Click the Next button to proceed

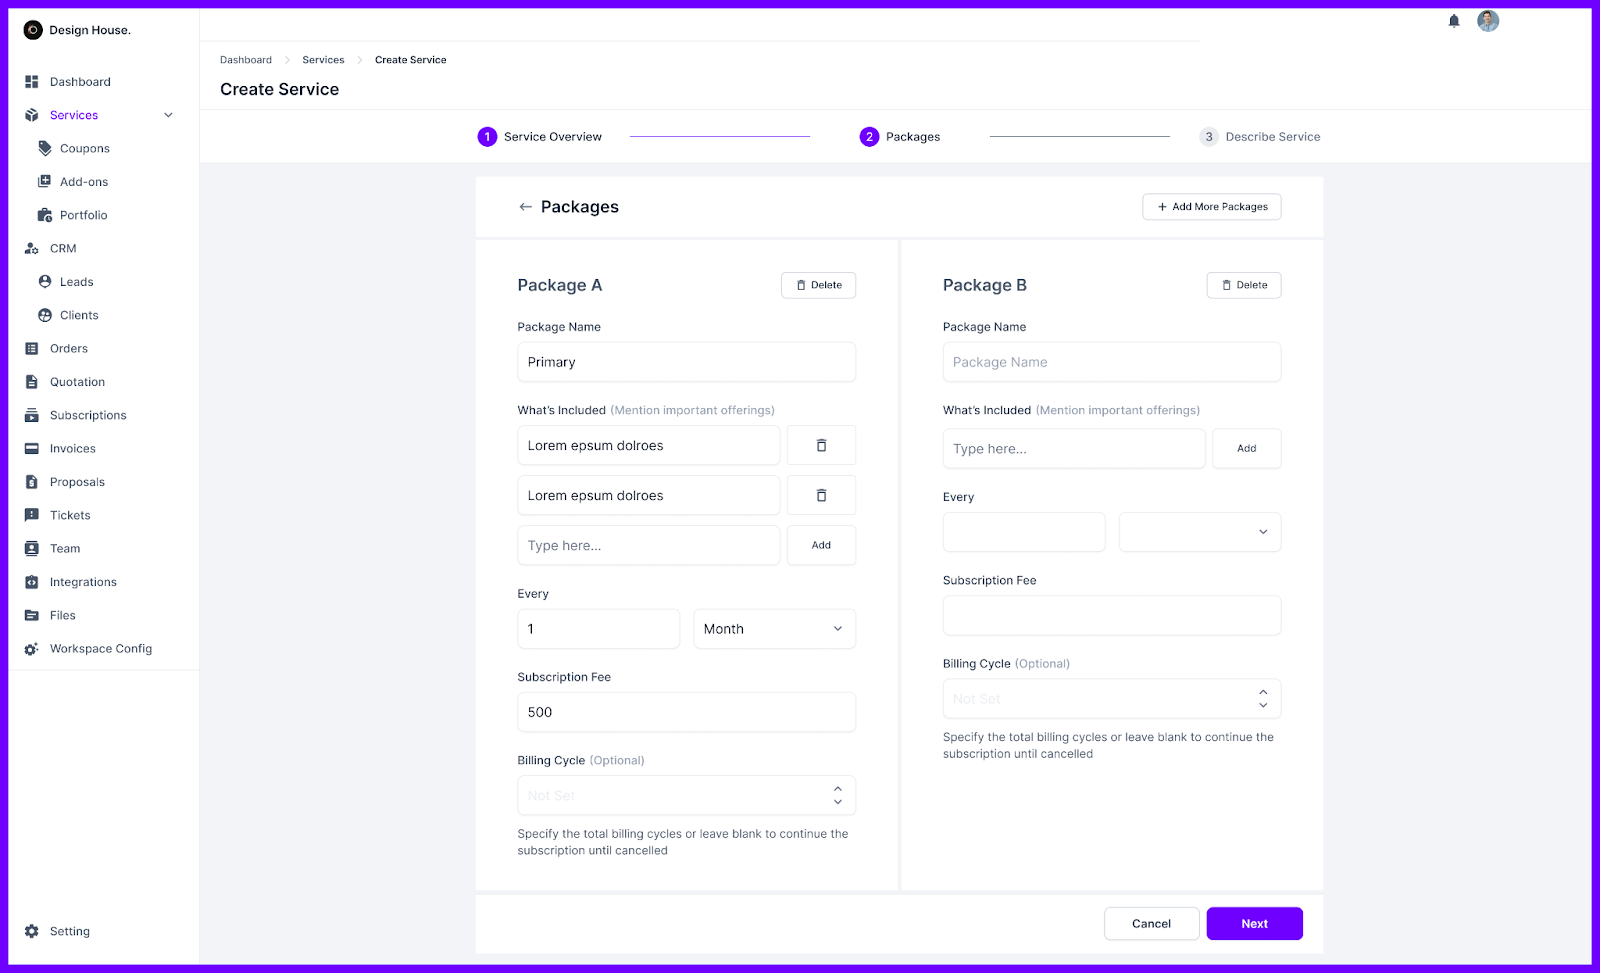pyautogui.click(x=1254, y=923)
